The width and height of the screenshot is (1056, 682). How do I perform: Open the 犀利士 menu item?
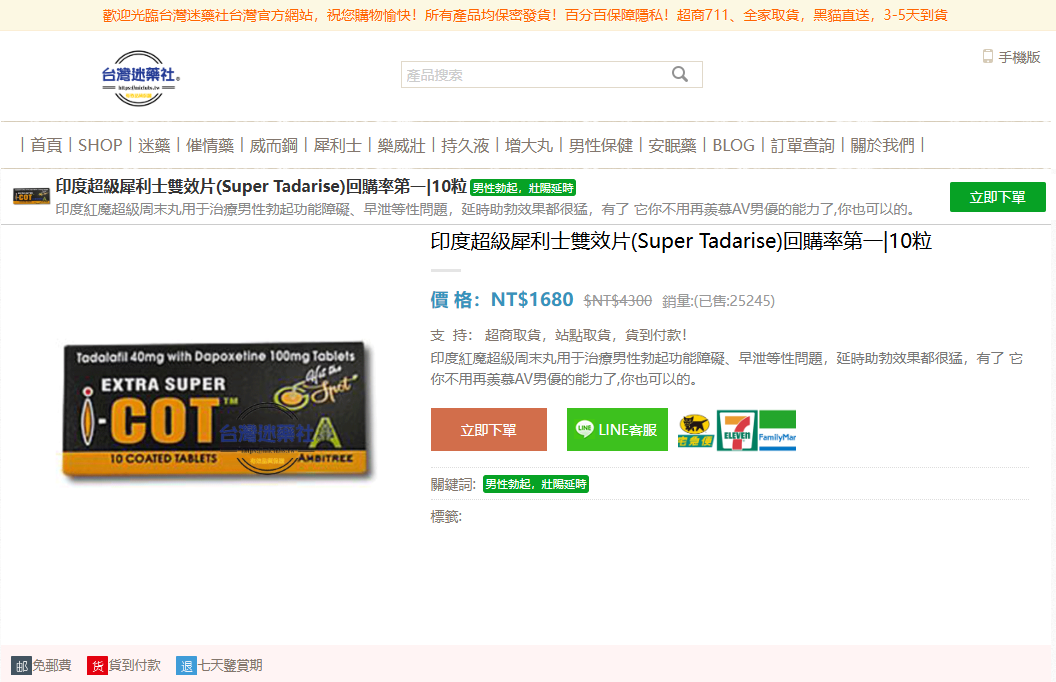[337, 145]
